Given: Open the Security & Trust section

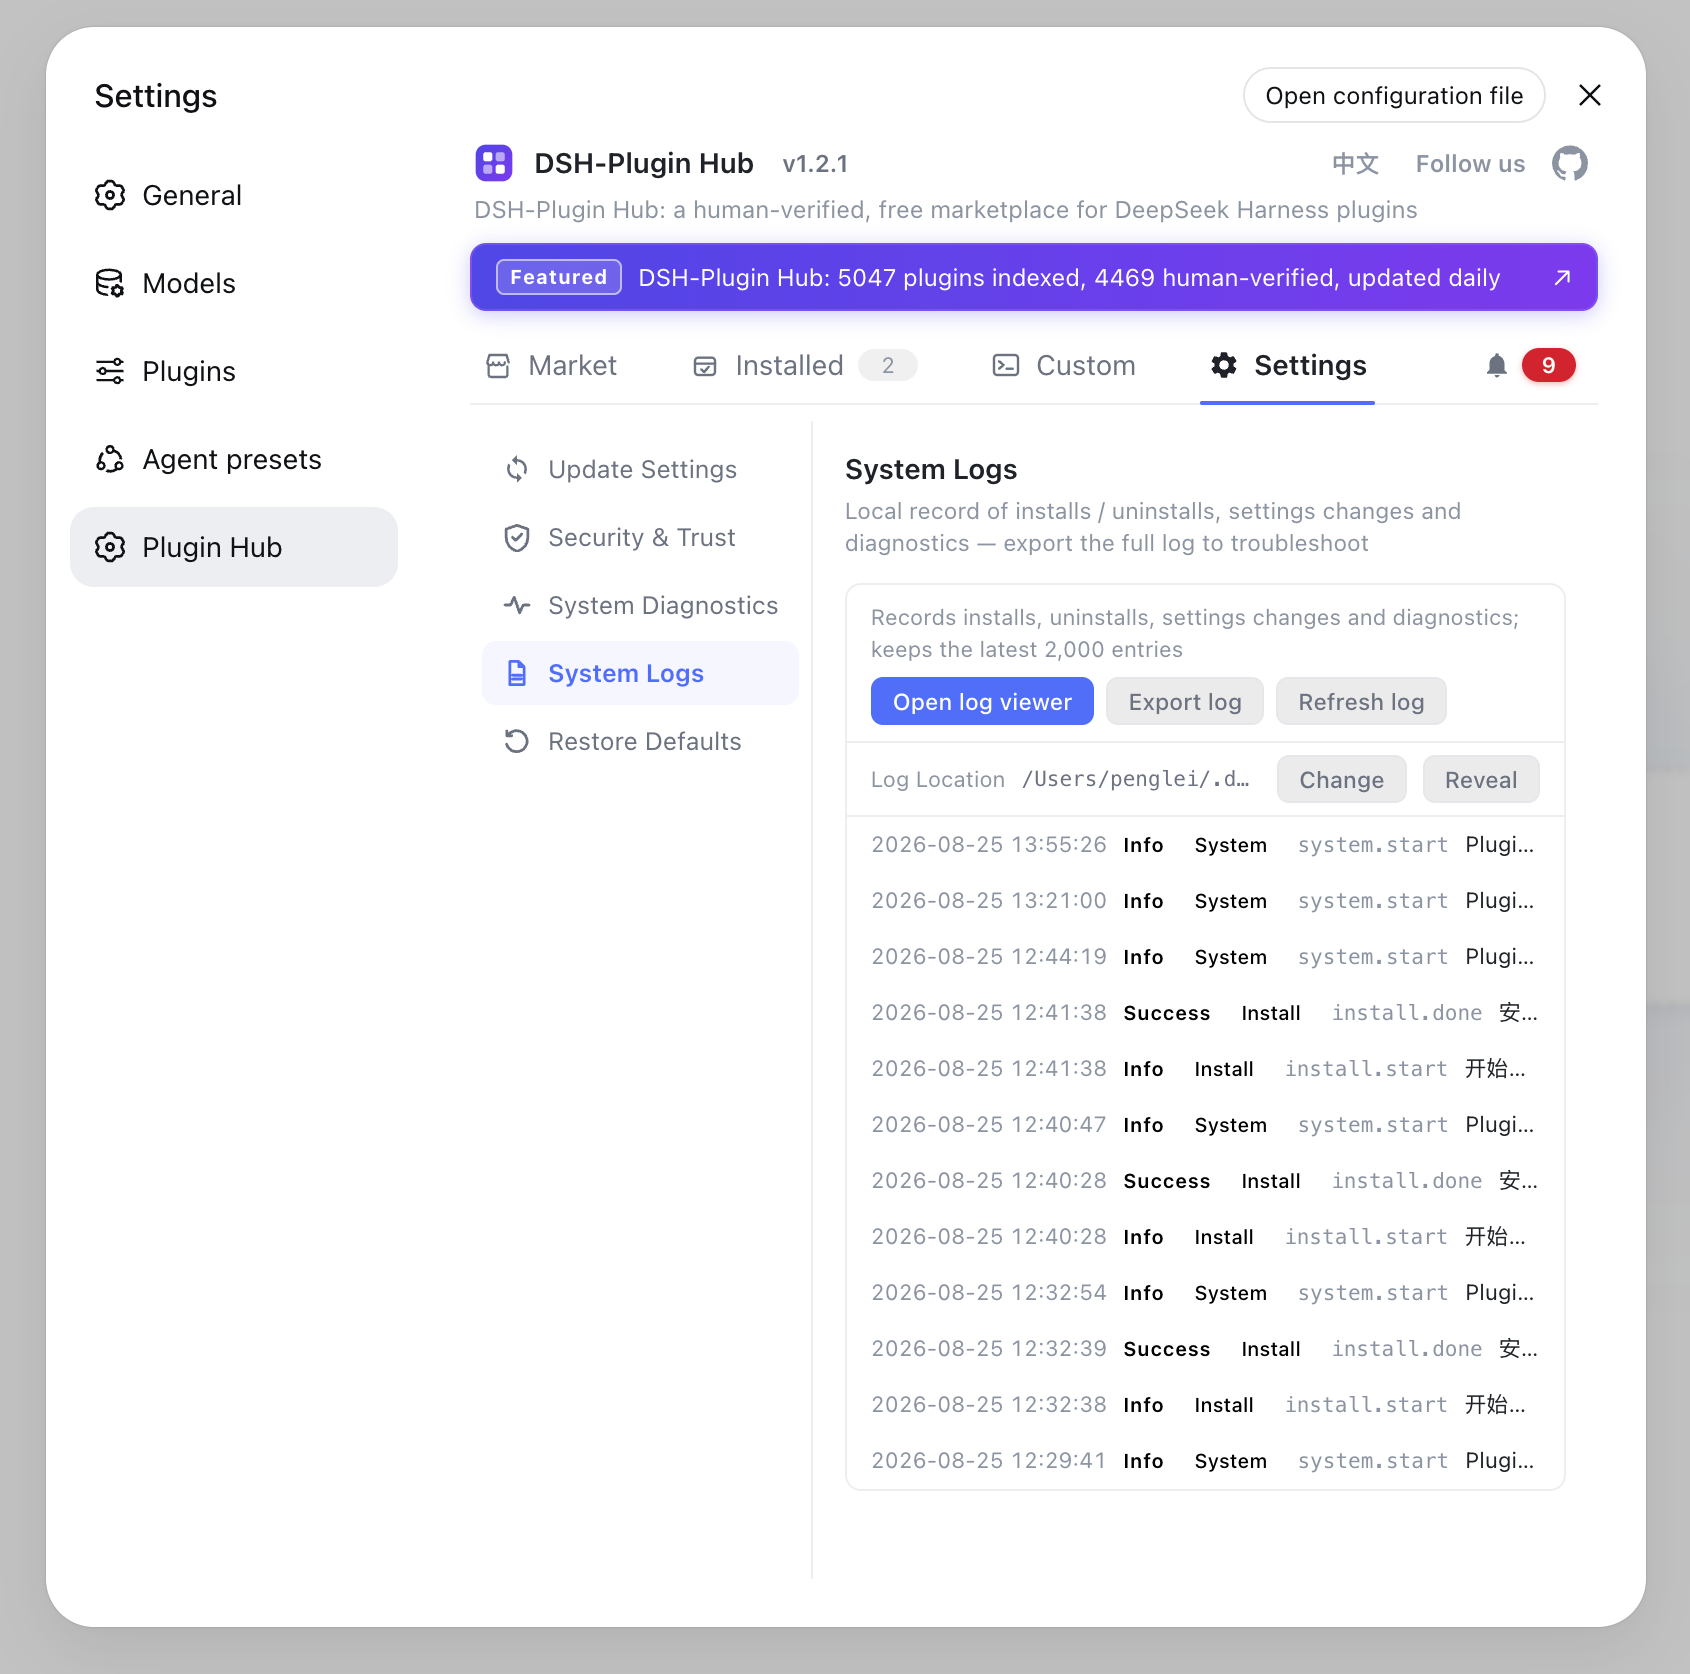Looking at the screenshot, I should point(640,537).
